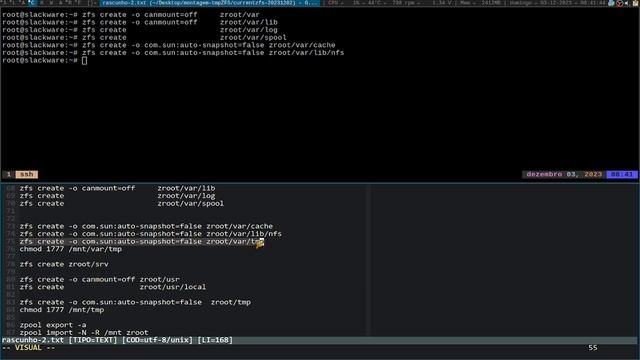Click vim line ending in zroot/usr/local
640x360 pixels.
pyautogui.click(x=113, y=287)
